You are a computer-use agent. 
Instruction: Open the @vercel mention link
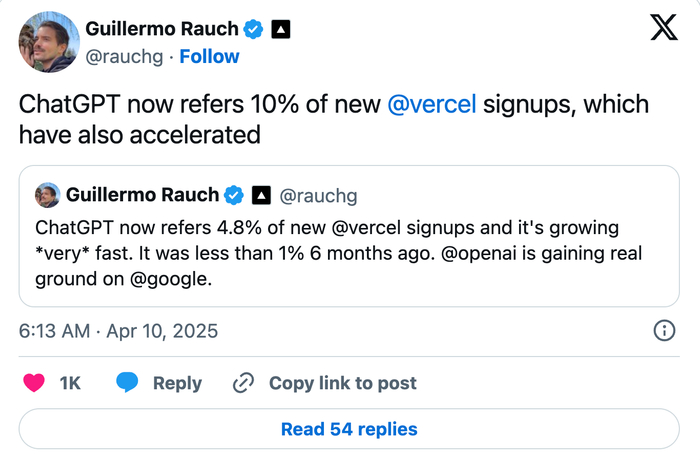431,105
